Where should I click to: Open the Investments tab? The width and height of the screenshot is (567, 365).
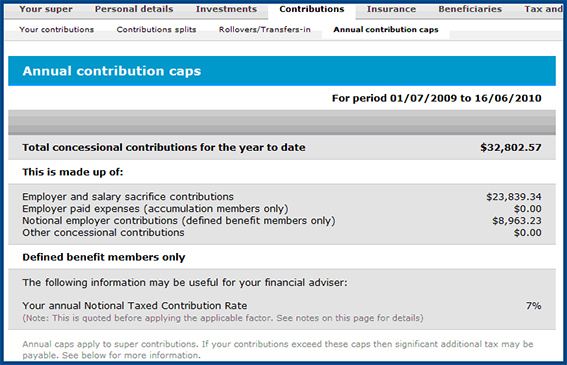tap(226, 9)
